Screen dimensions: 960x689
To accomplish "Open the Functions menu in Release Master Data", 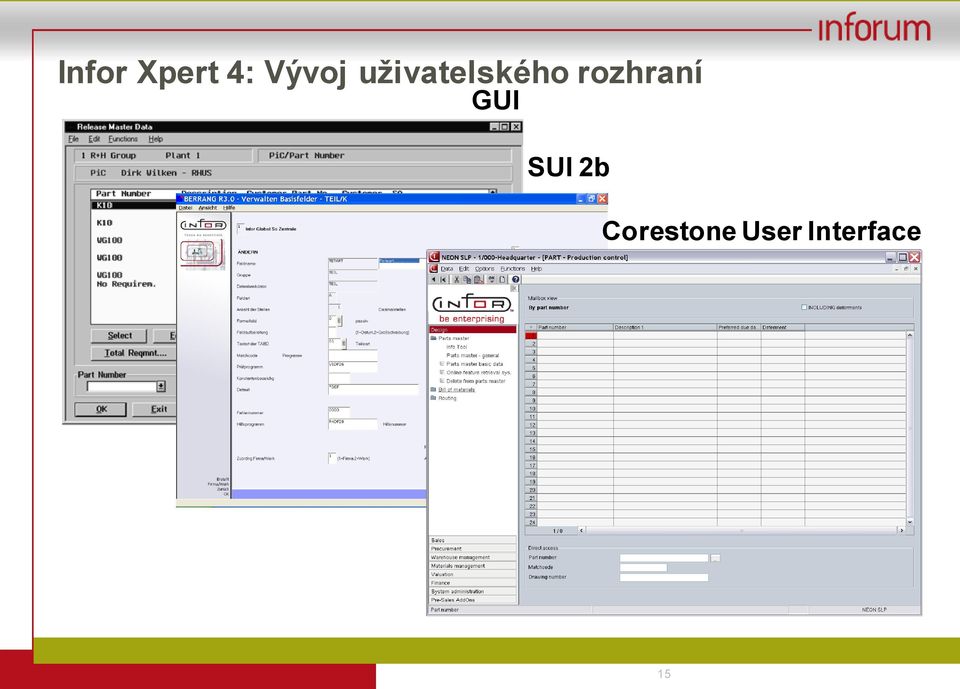I will (x=123, y=139).
